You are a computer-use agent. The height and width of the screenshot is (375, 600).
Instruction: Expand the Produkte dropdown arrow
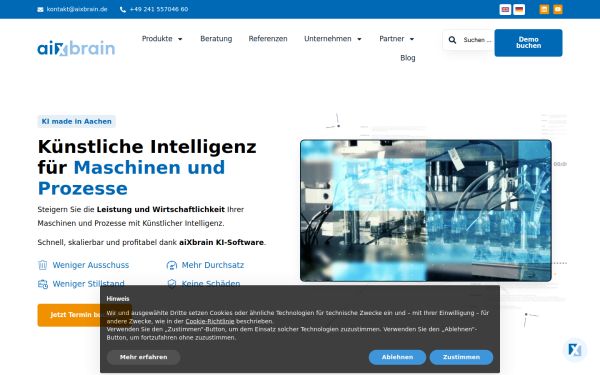point(180,39)
